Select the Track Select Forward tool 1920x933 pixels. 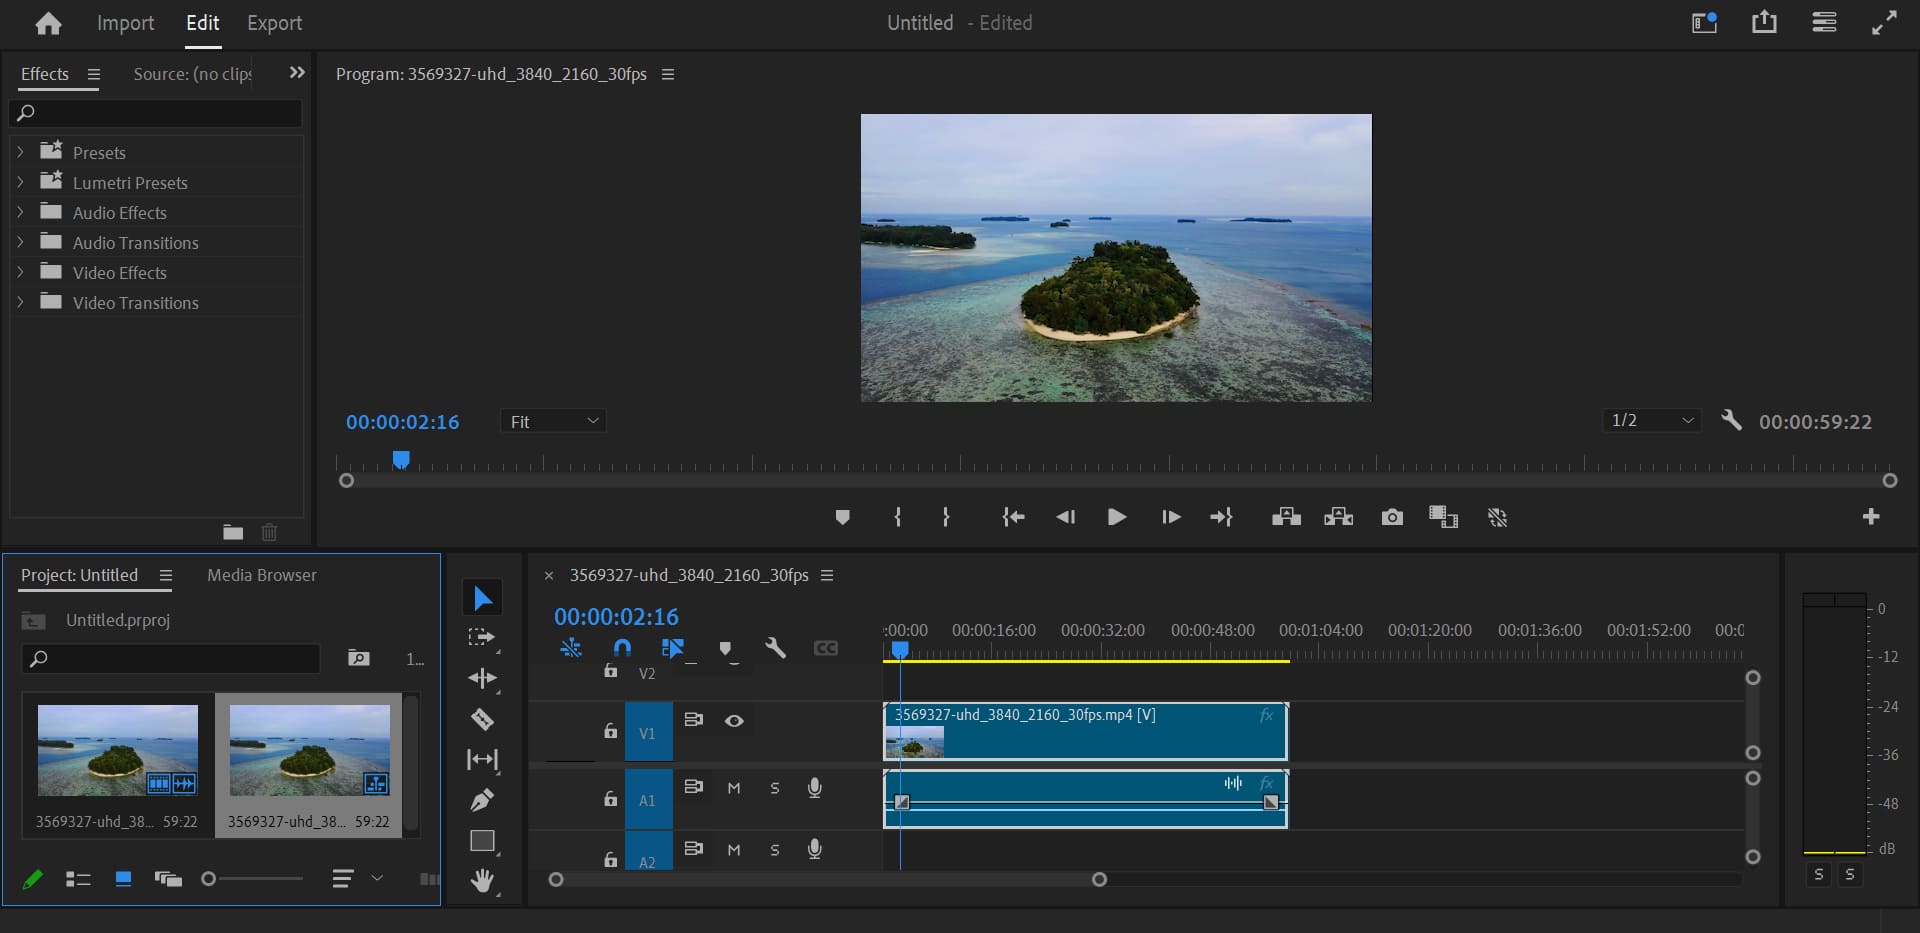click(482, 638)
